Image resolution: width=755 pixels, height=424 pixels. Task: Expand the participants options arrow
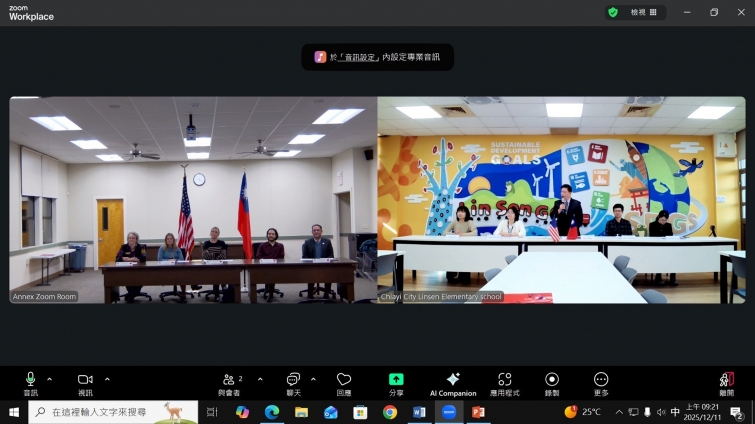[260, 379]
